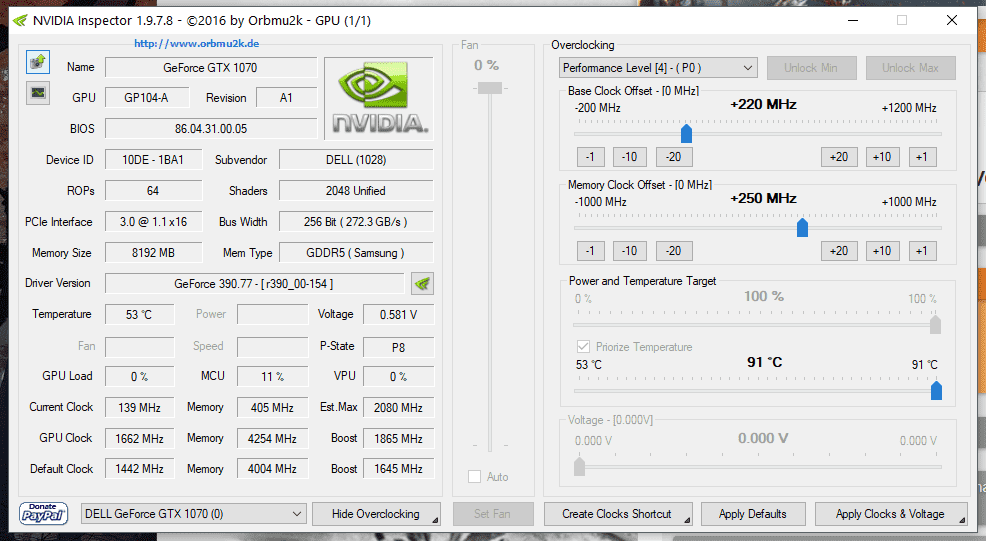This screenshot has height=541, width=986.
Task: Click Apply Defaults button
Action: tap(753, 514)
